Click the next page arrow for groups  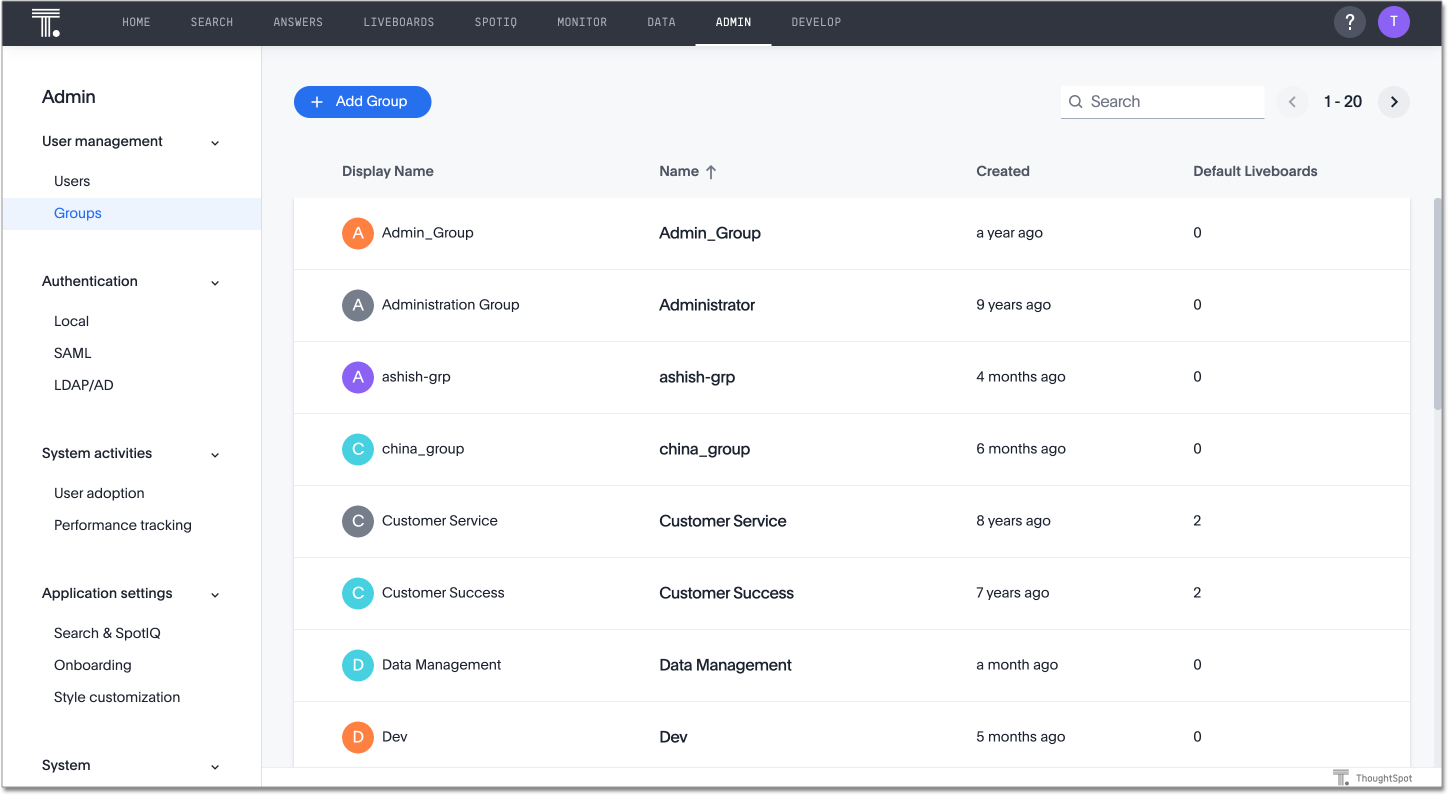(1393, 101)
